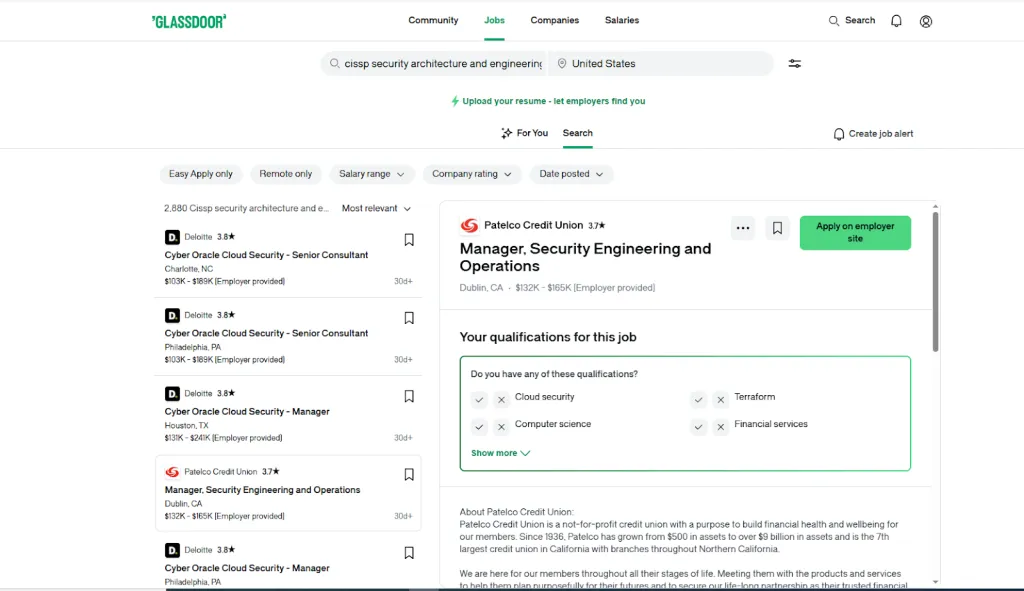Confirm Cloud security qualification with checkmark

480,400
